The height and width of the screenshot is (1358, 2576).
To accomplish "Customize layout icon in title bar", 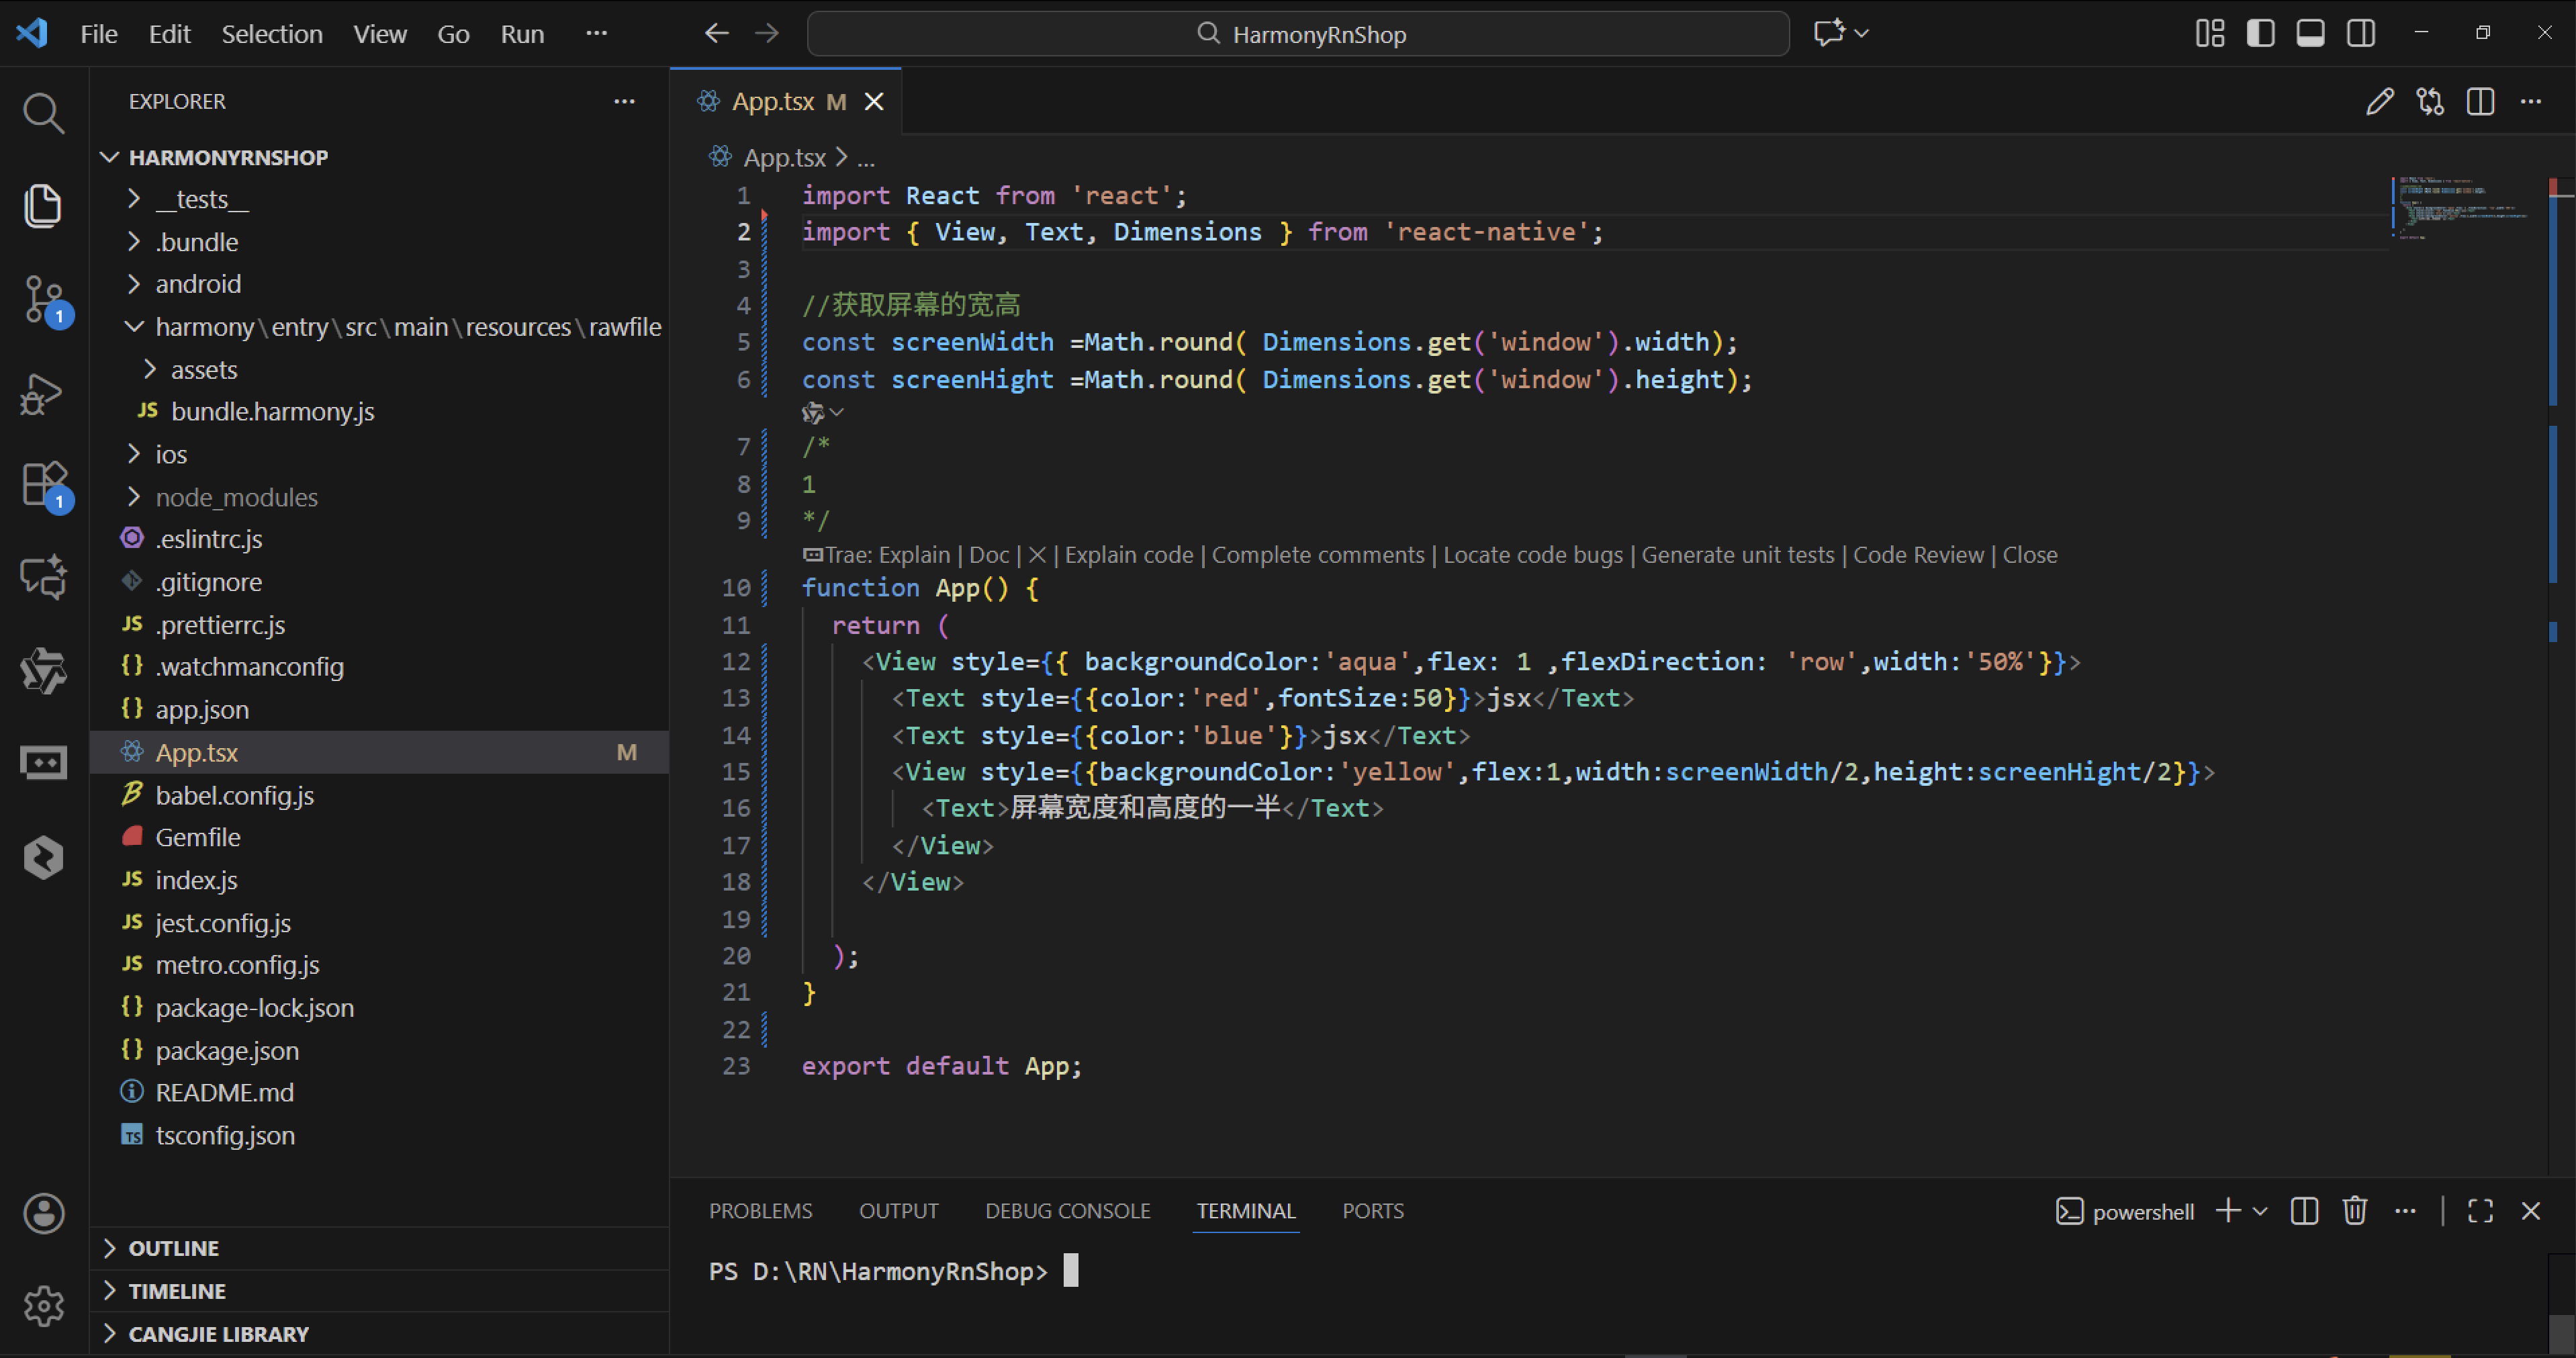I will (x=2210, y=33).
